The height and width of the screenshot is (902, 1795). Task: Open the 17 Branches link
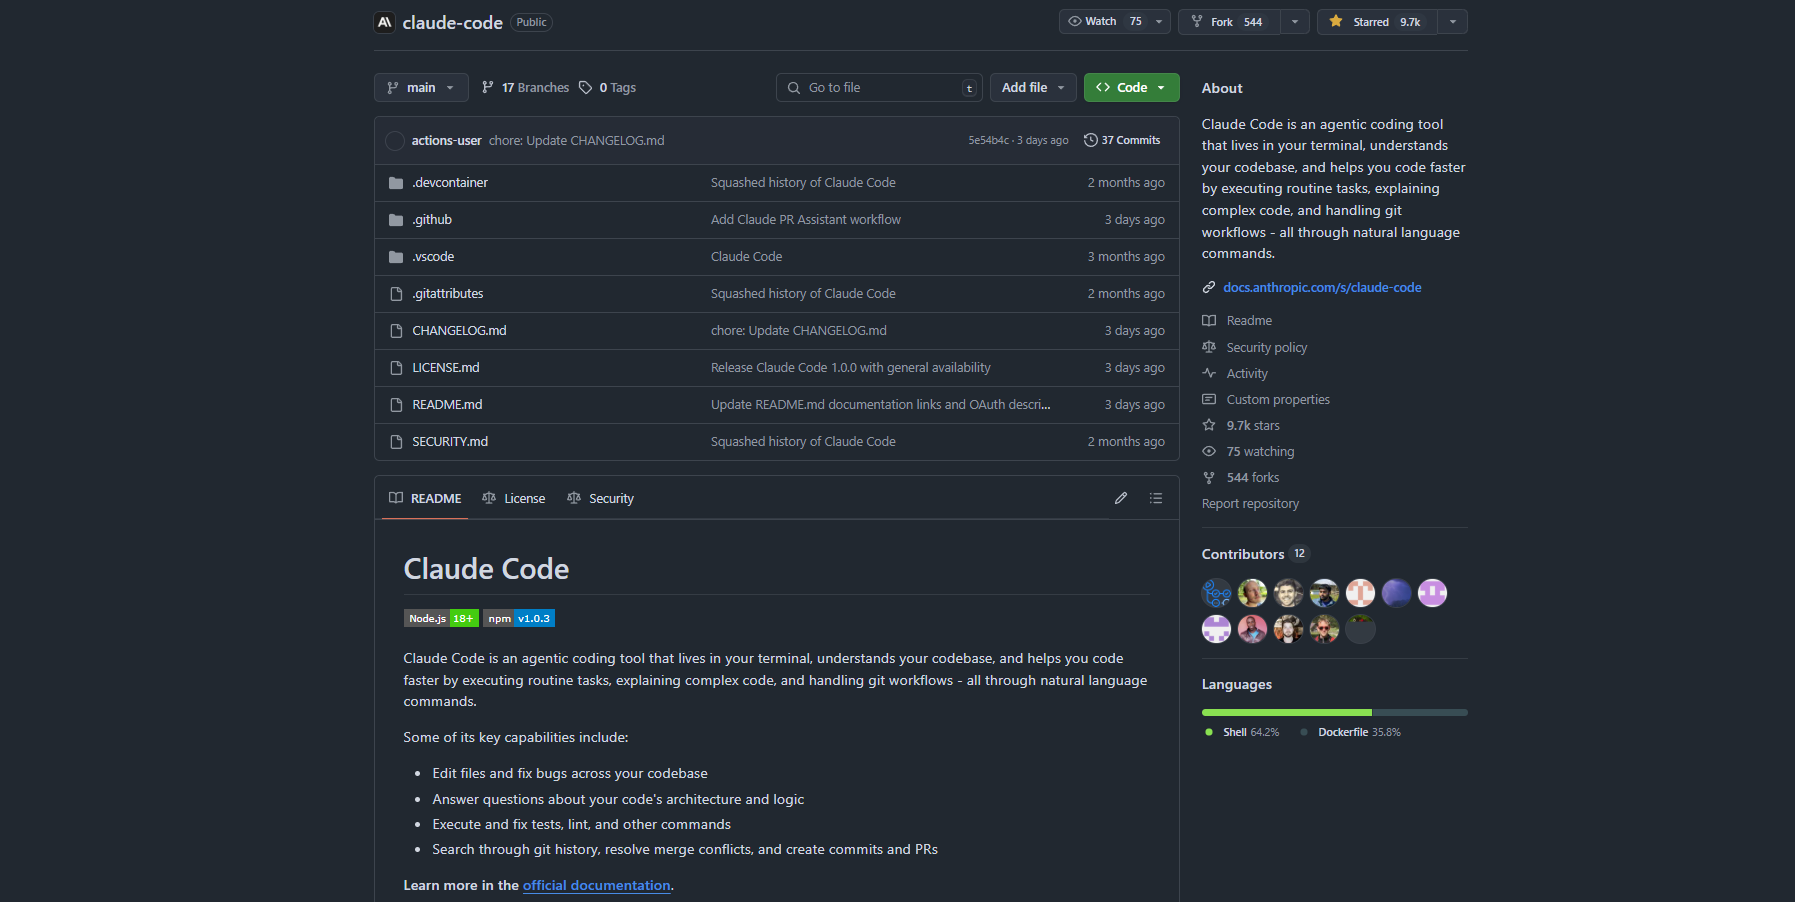tap(525, 88)
